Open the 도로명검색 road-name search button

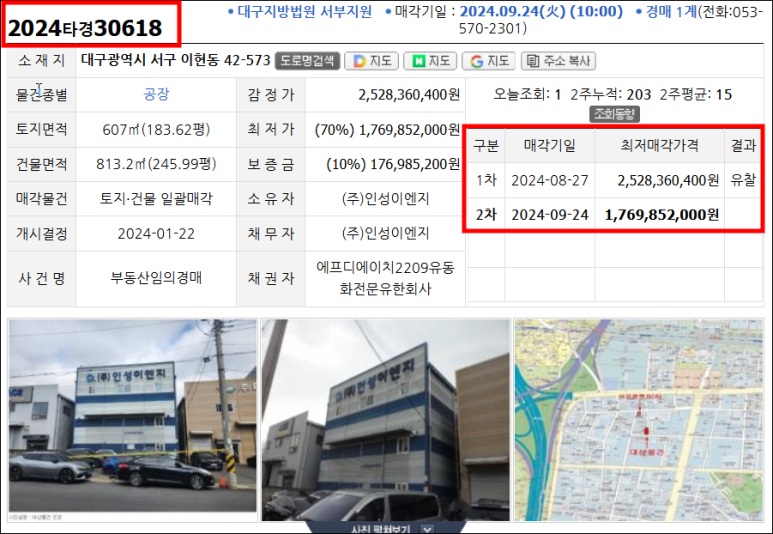click(307, 61)
